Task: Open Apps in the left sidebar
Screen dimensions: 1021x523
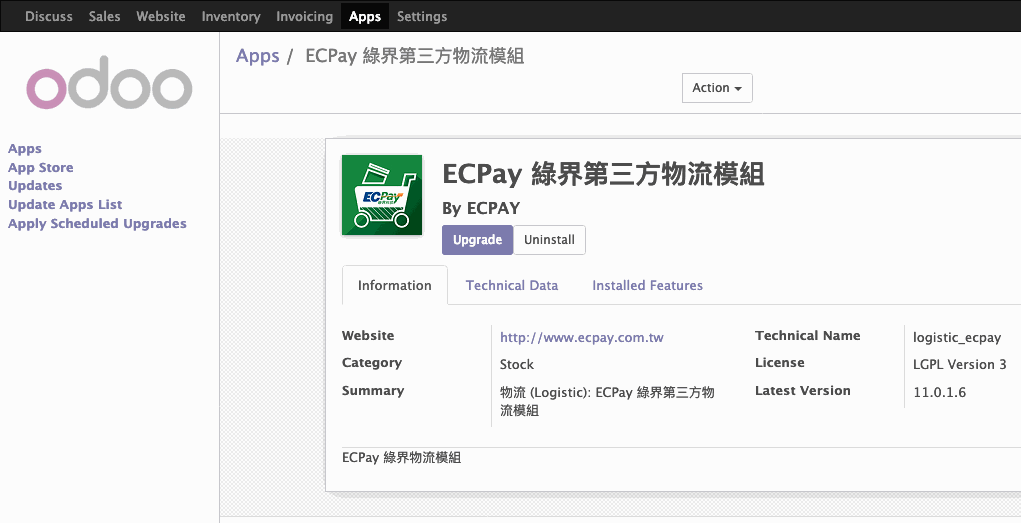Action: tap(25, 148)
